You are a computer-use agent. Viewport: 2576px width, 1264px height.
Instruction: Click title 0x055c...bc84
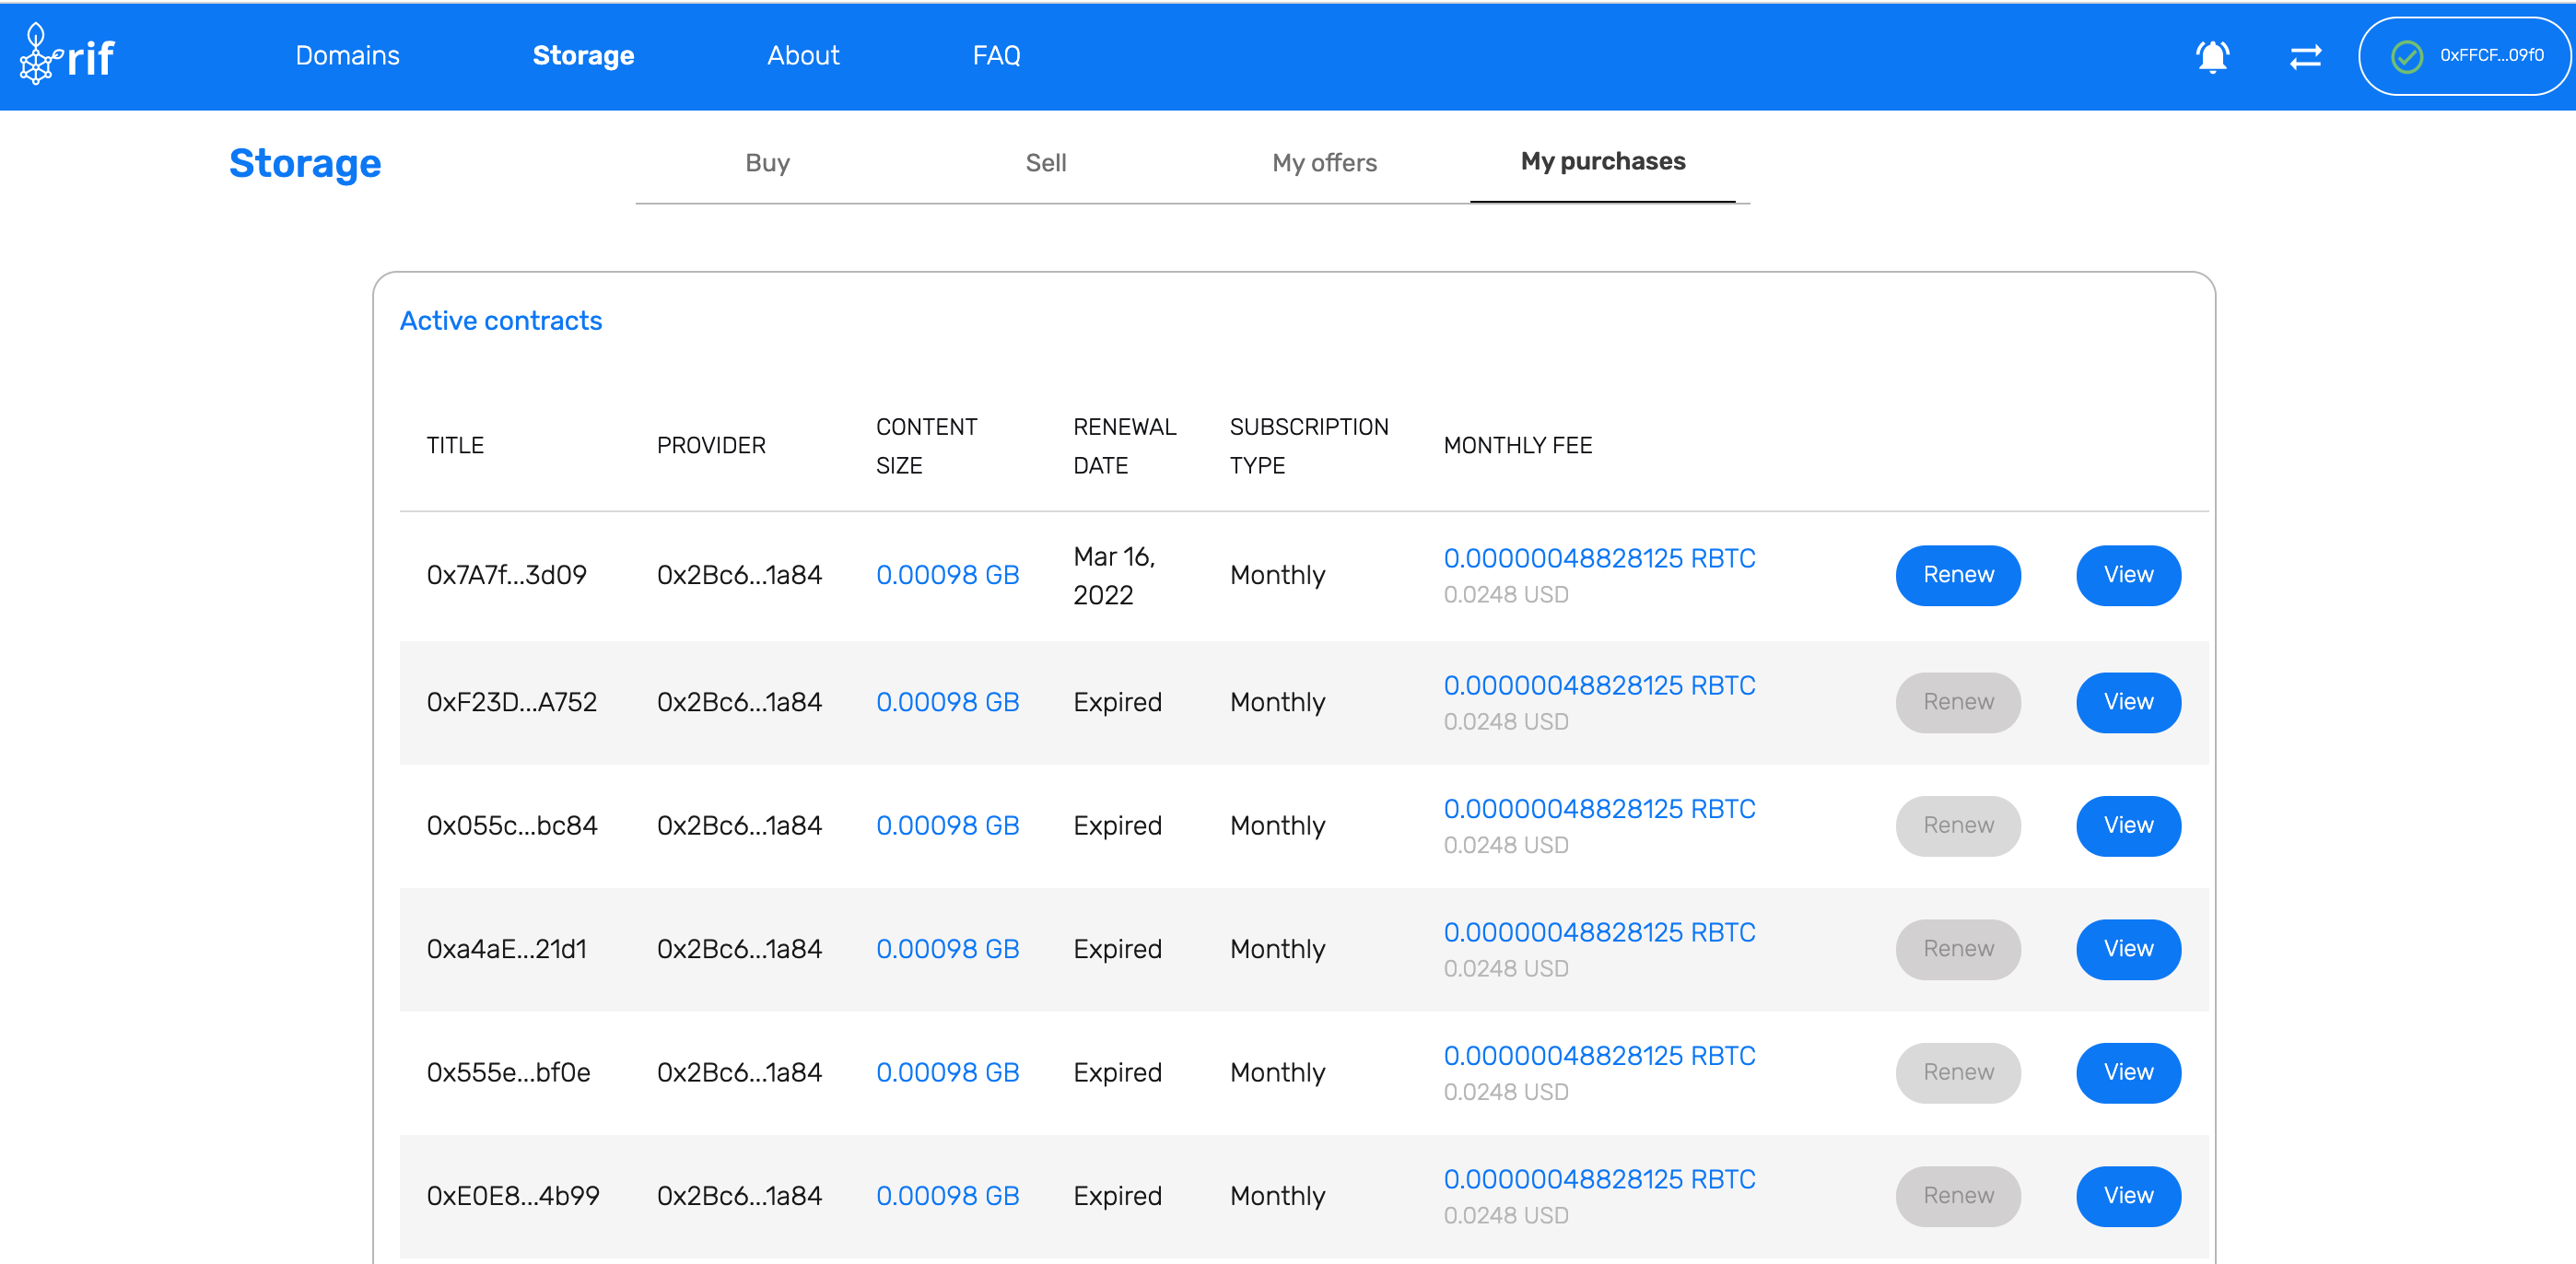tap(511, 826)
